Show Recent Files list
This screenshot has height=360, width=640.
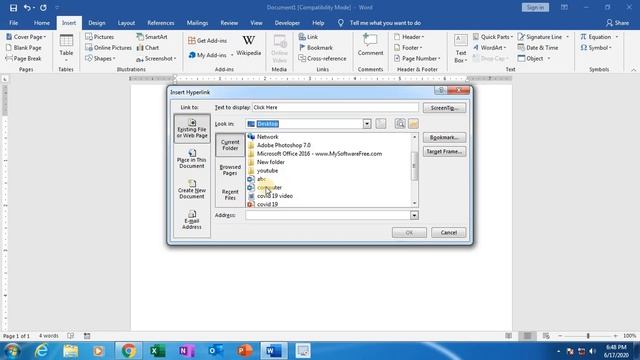[230, 194]
